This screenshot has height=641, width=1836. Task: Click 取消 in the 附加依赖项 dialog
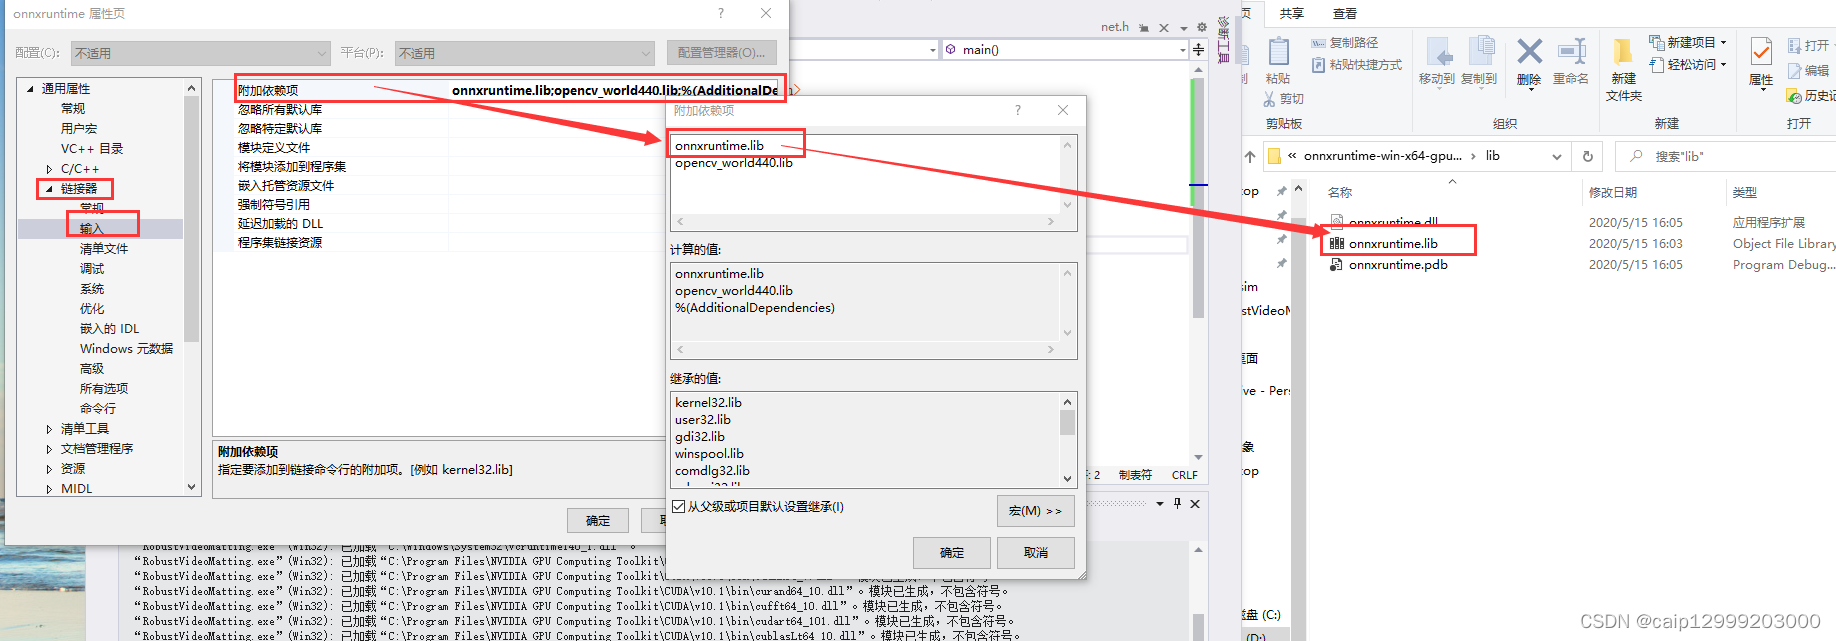(x=1036, y=553)
